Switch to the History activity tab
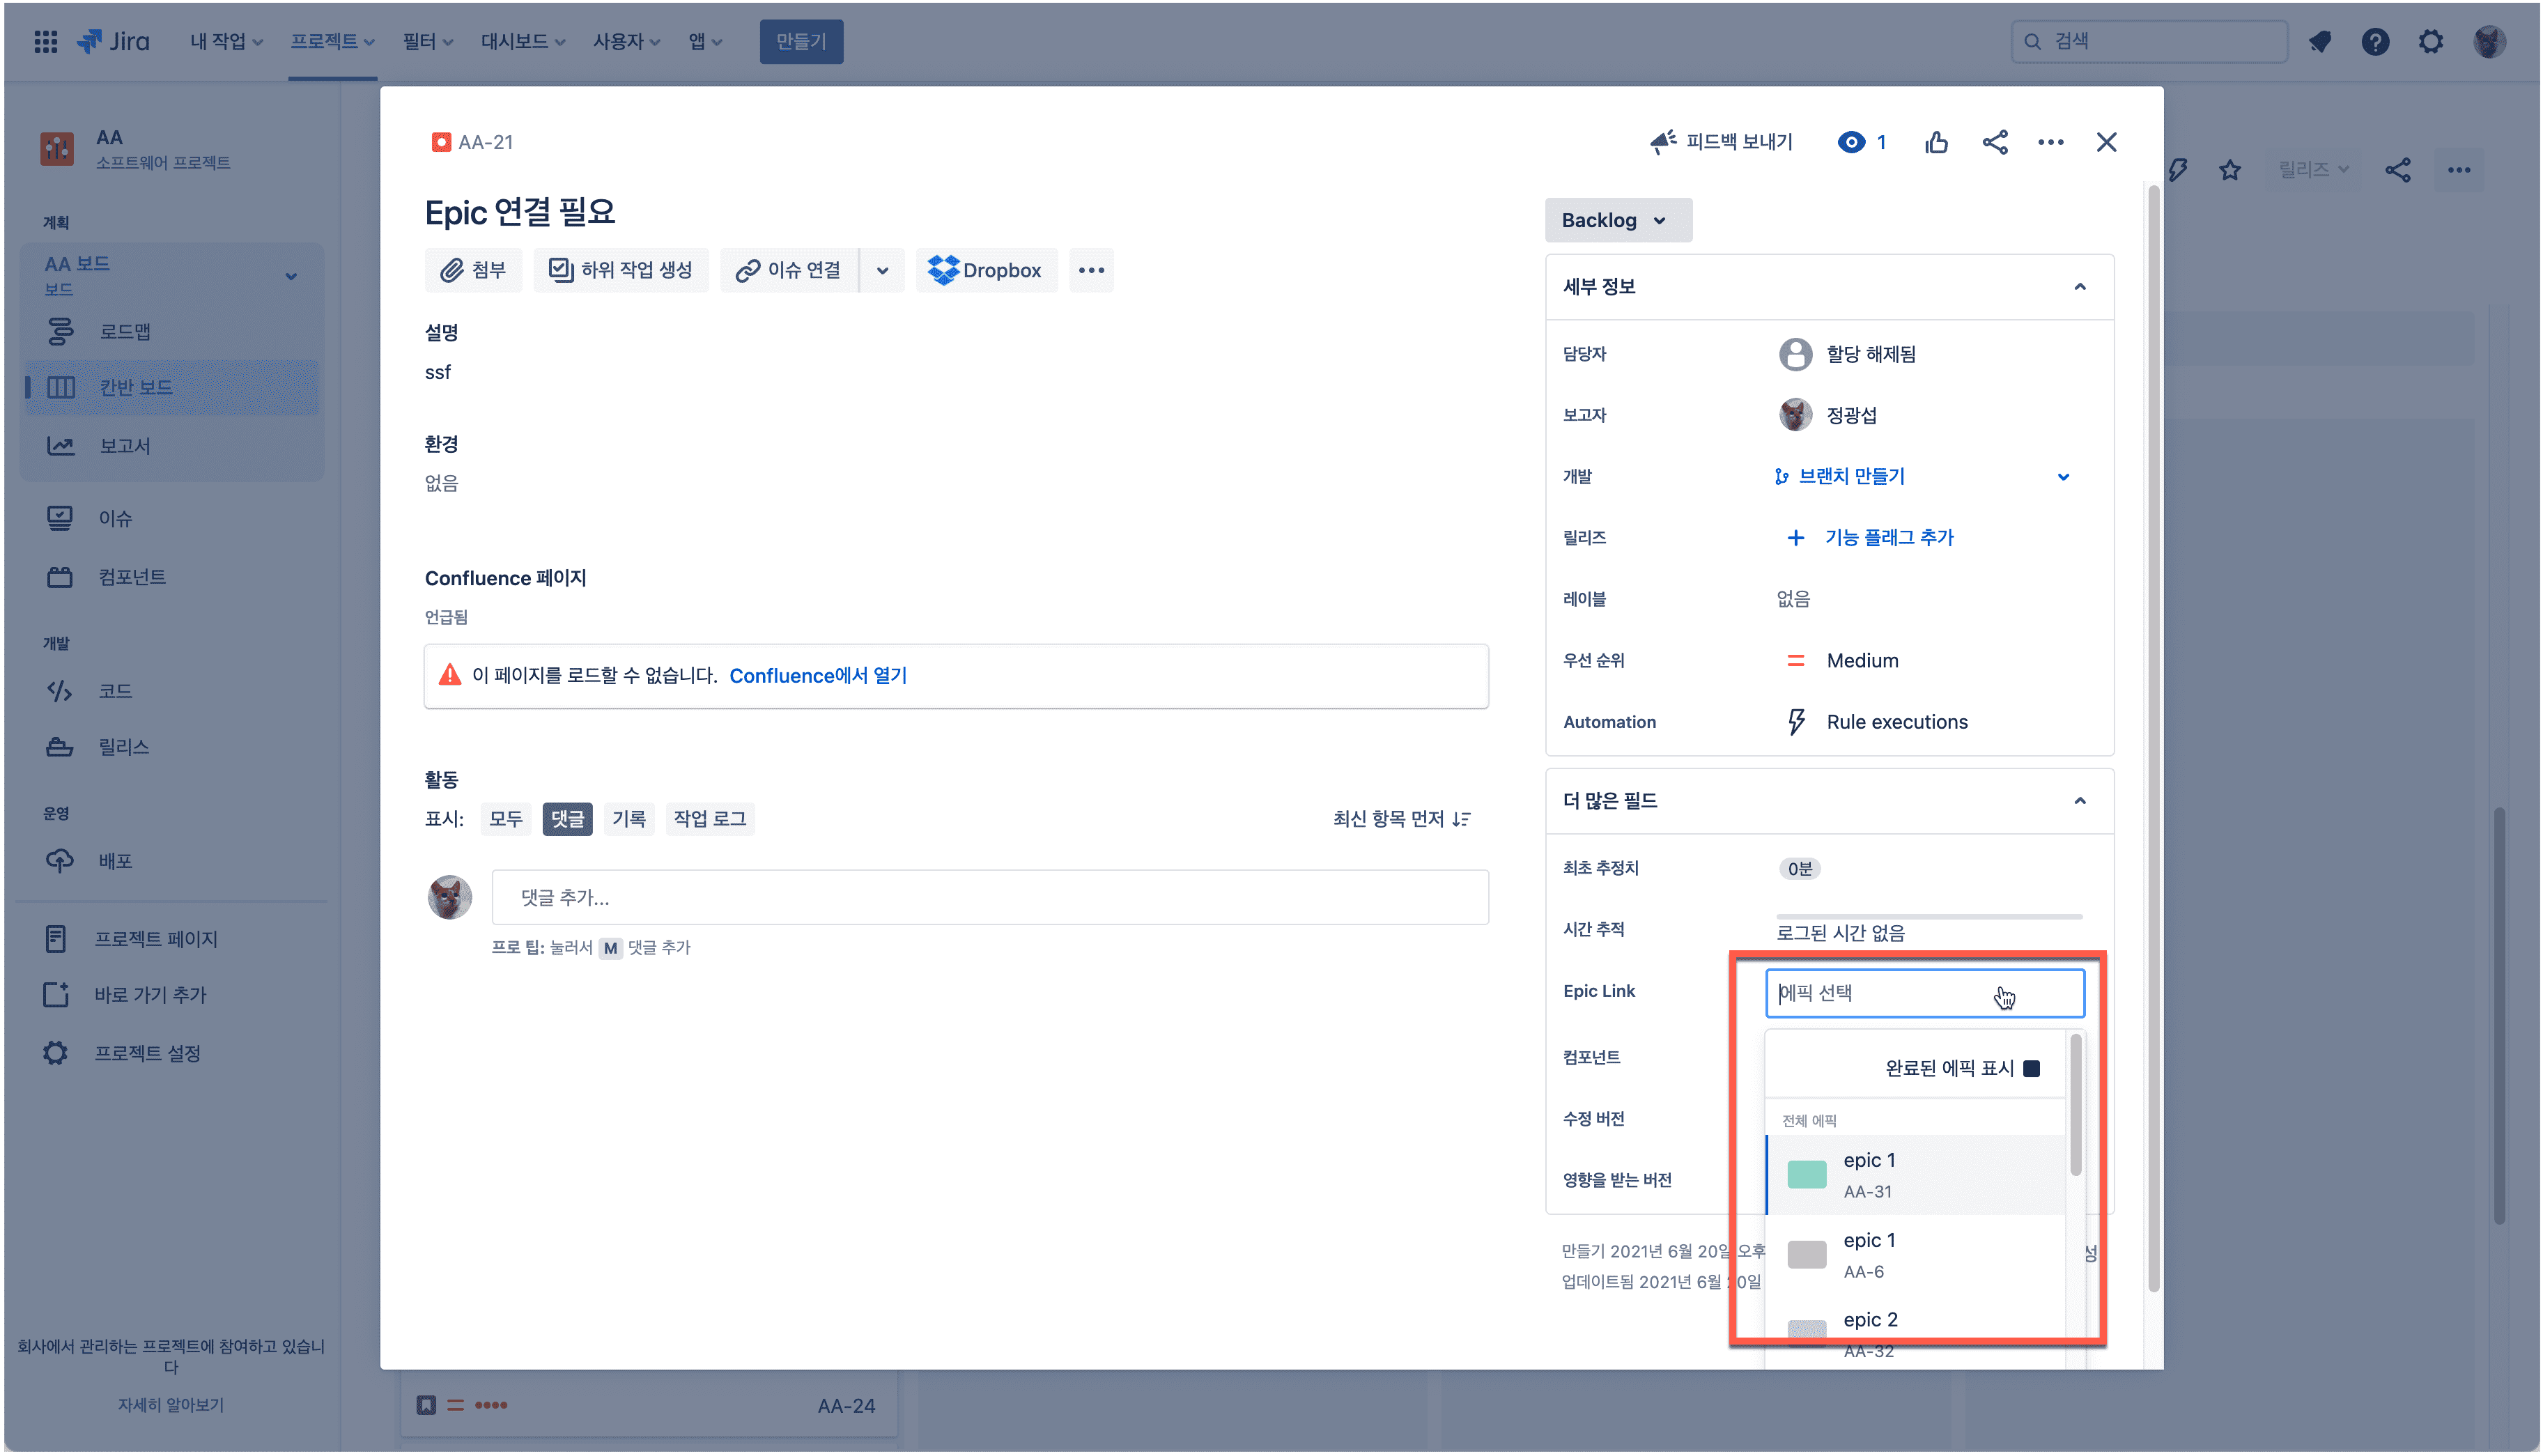This screenshot has height=1456, width=2543. (x=628, y=819)
